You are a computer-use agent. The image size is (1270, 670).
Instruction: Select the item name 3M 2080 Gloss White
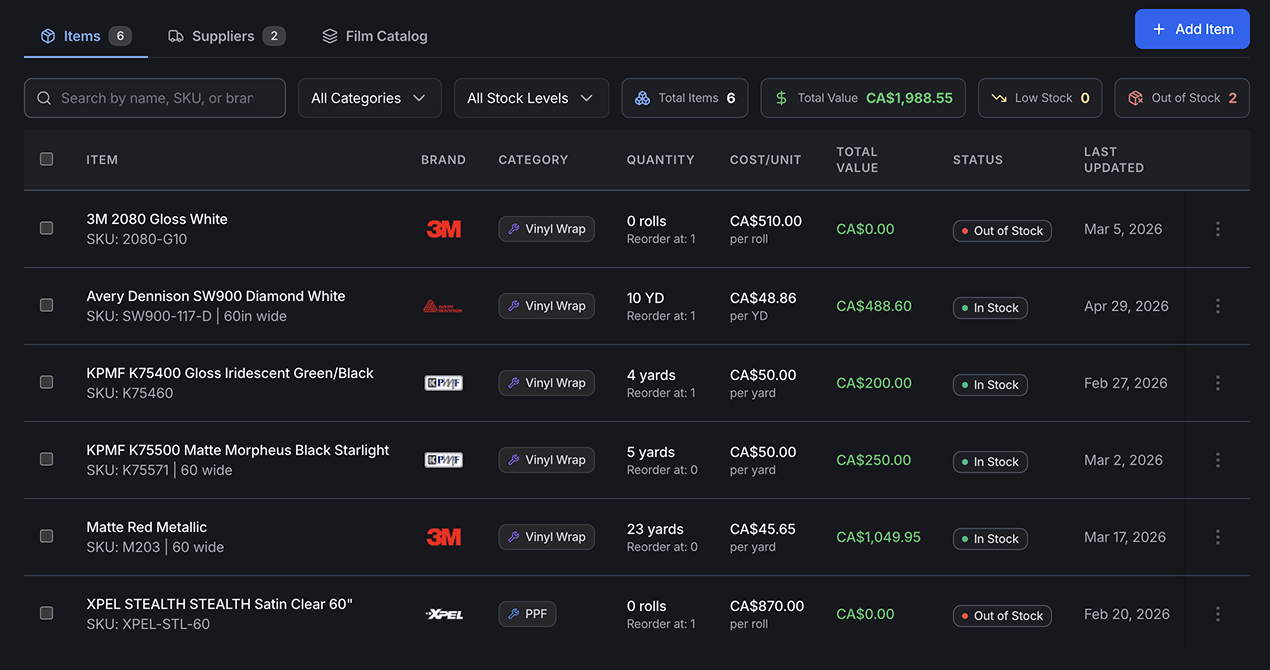pyautogui.click(x=157, y=219)
